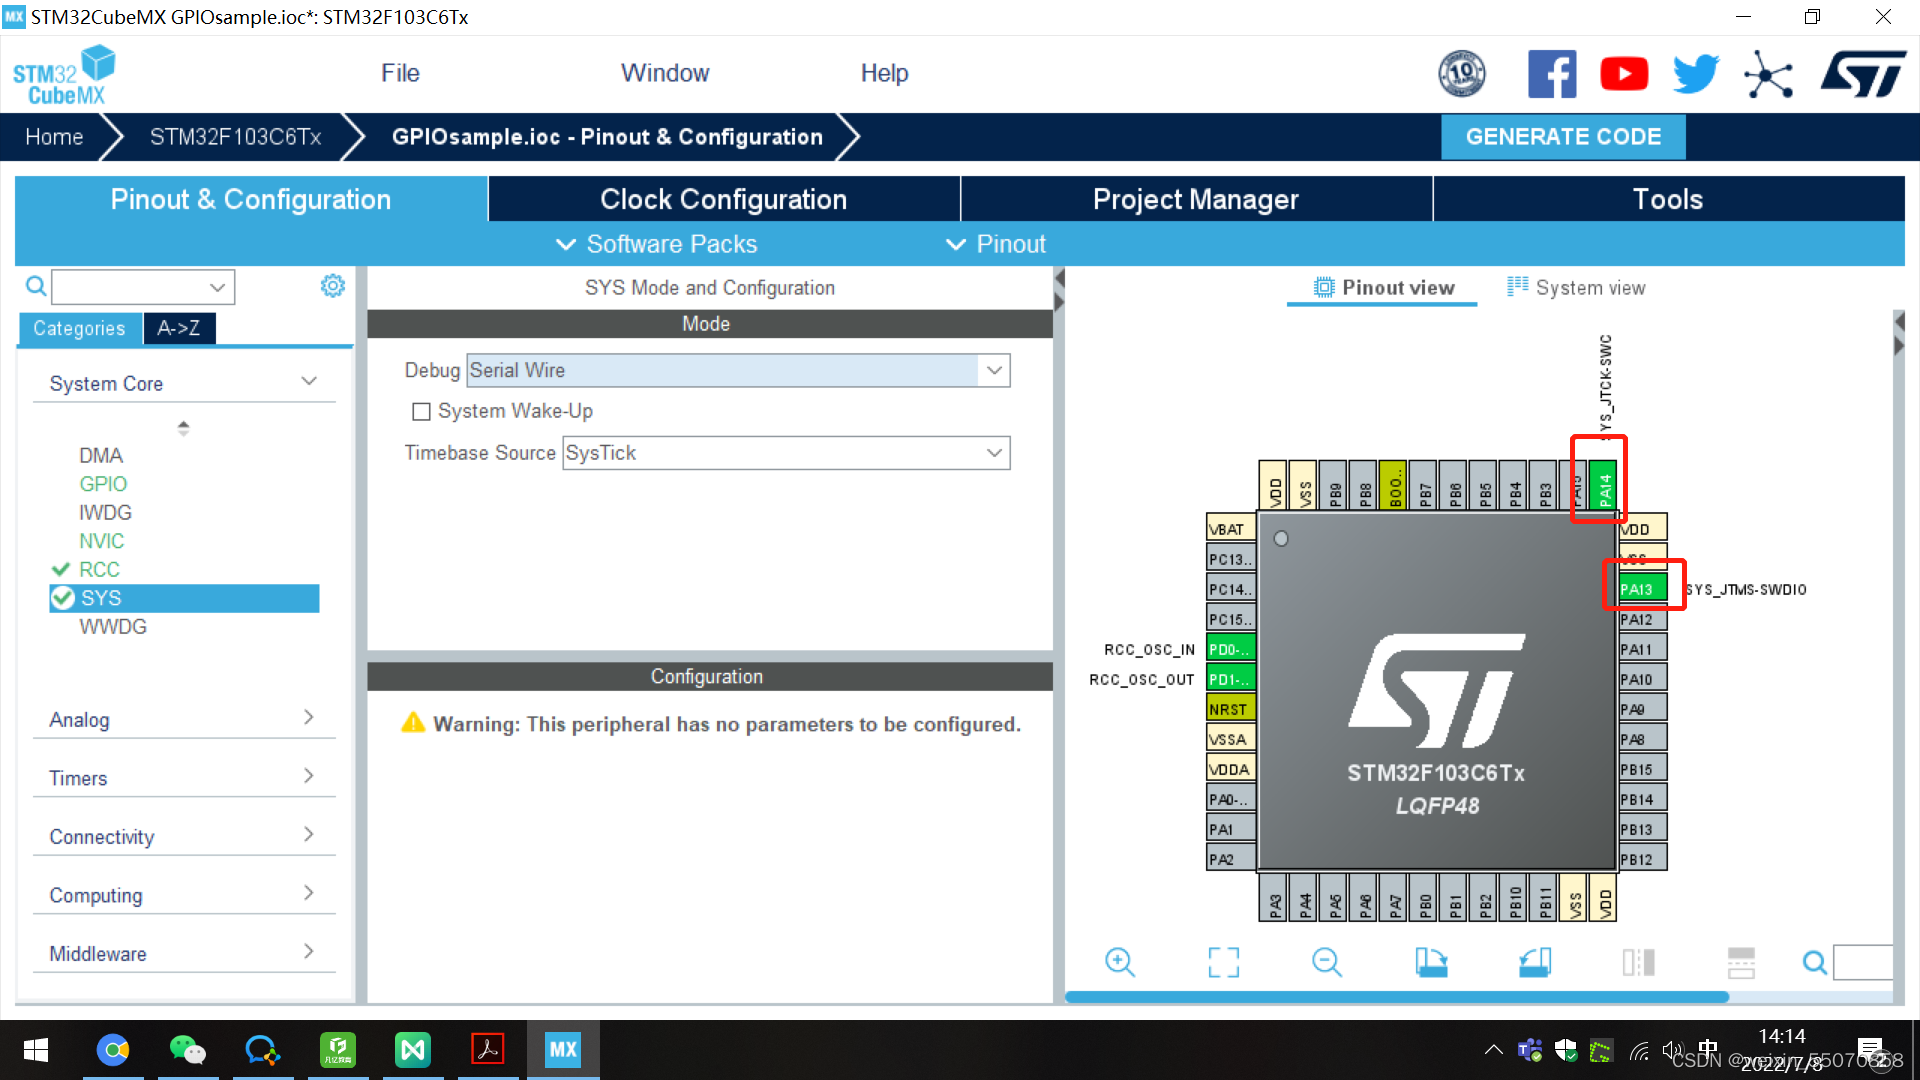Image resolution: width=1920 pixels, height=1080 pixels.
Task: Switch to Clock Configuration tab
Action: (x=723, y=199)
